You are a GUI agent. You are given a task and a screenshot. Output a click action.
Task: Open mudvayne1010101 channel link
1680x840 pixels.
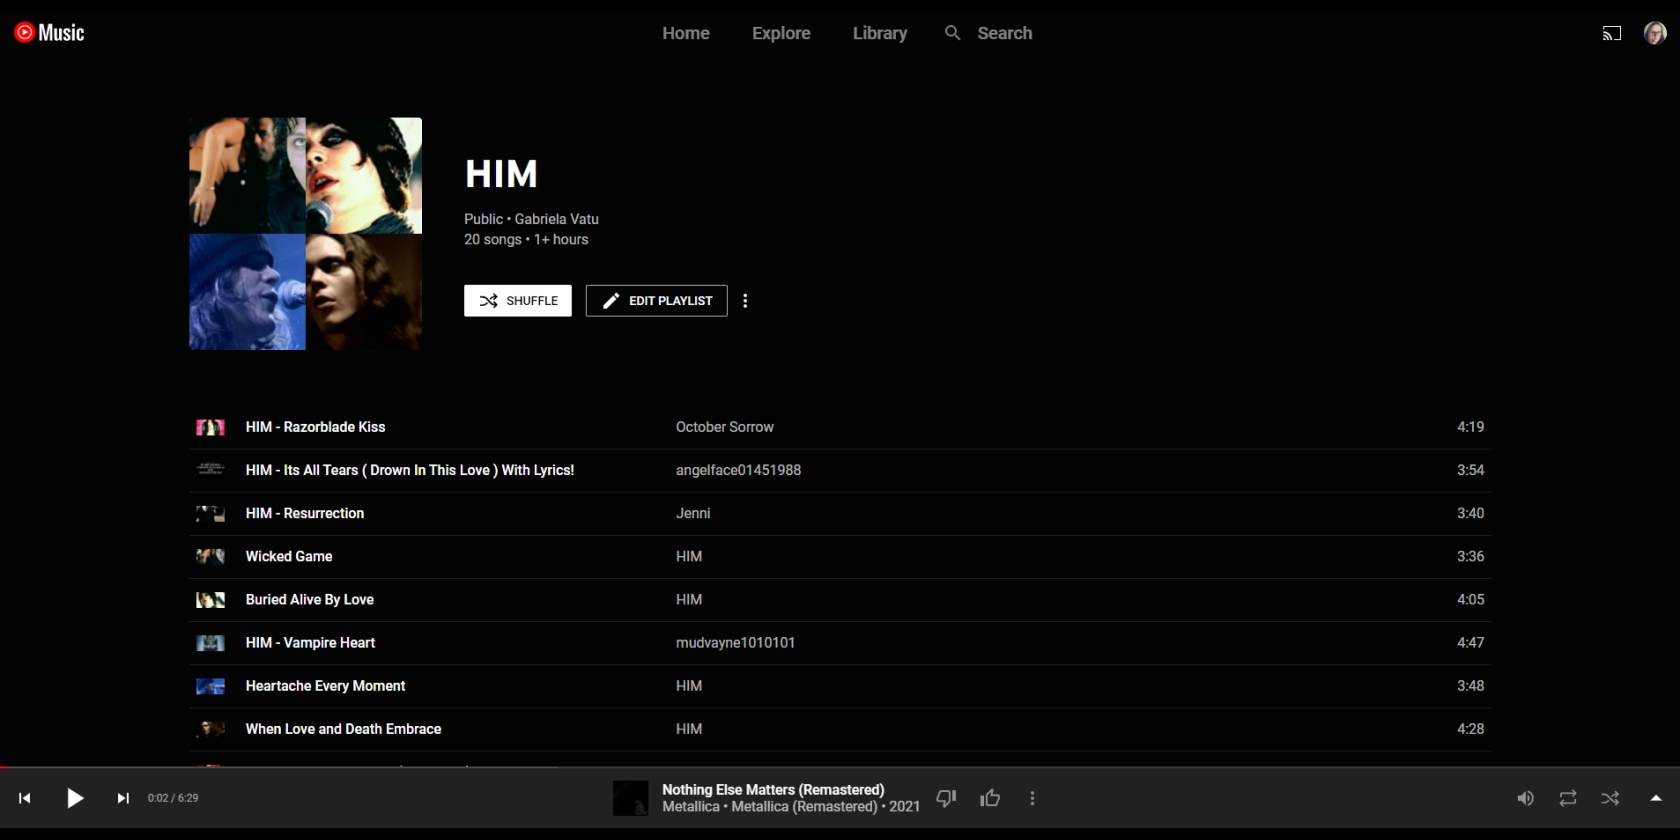pos(735,643)
